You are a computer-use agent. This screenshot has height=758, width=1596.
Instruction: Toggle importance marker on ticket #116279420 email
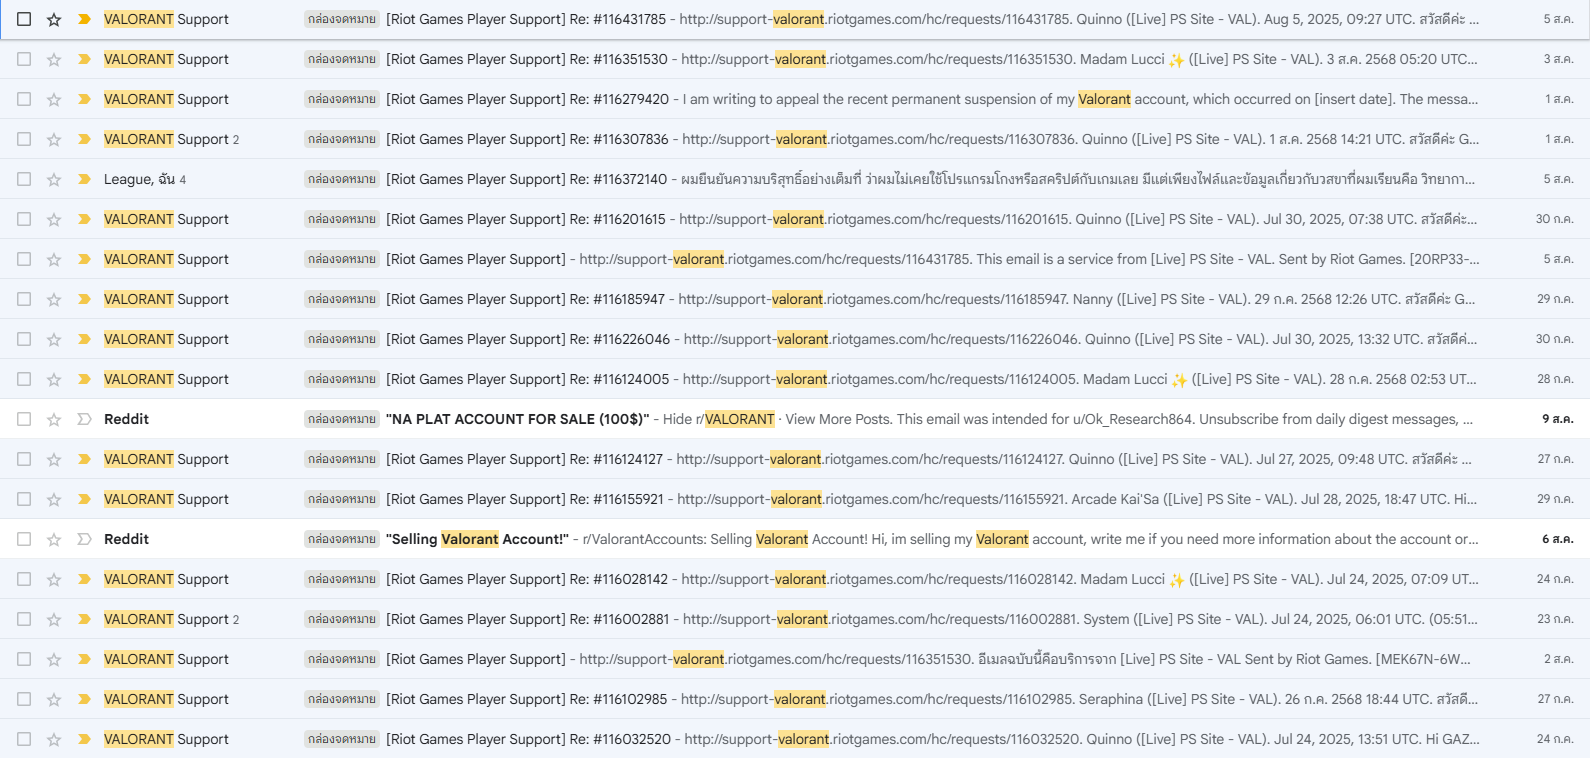pyautogui.click(x=84, y=99)
